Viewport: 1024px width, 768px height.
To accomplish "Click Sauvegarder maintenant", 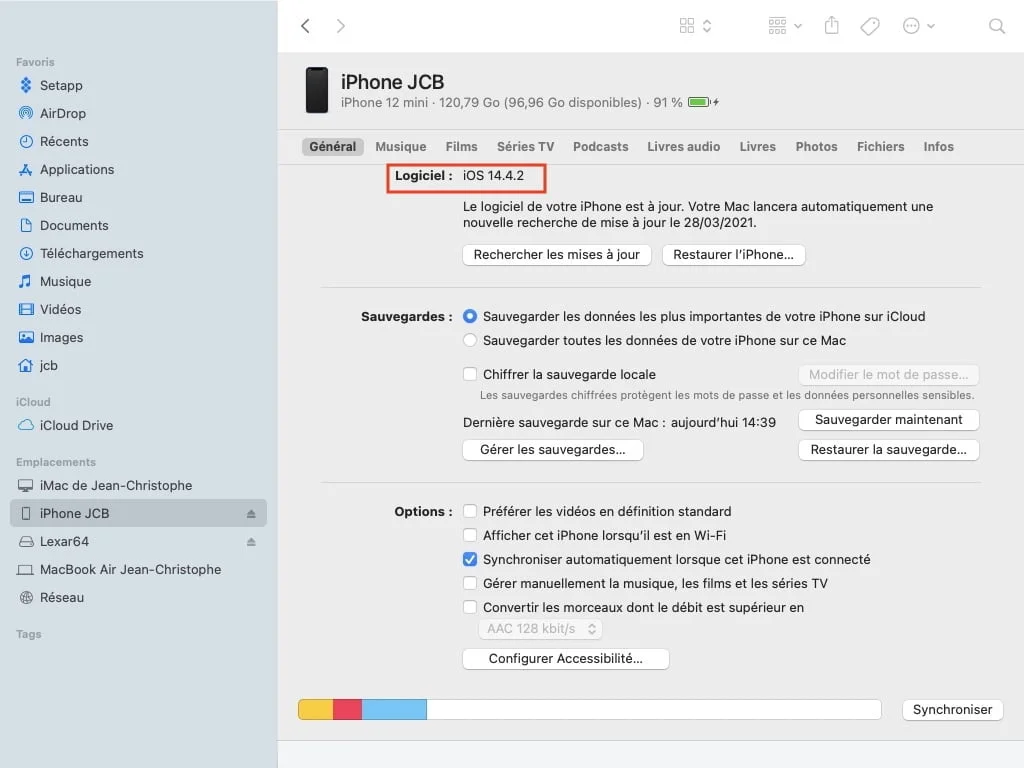I will (888, 420).
